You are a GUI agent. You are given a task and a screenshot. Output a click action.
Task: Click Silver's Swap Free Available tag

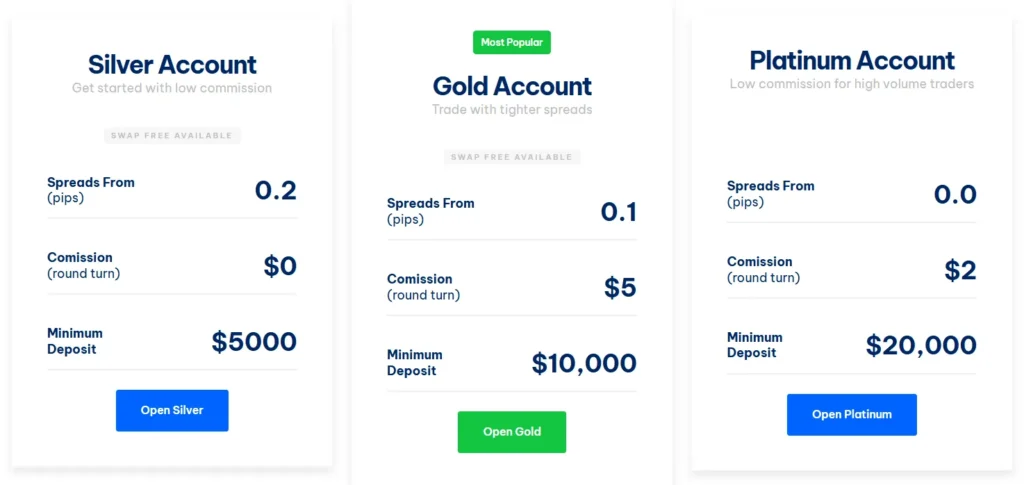(x=172, y=136)
